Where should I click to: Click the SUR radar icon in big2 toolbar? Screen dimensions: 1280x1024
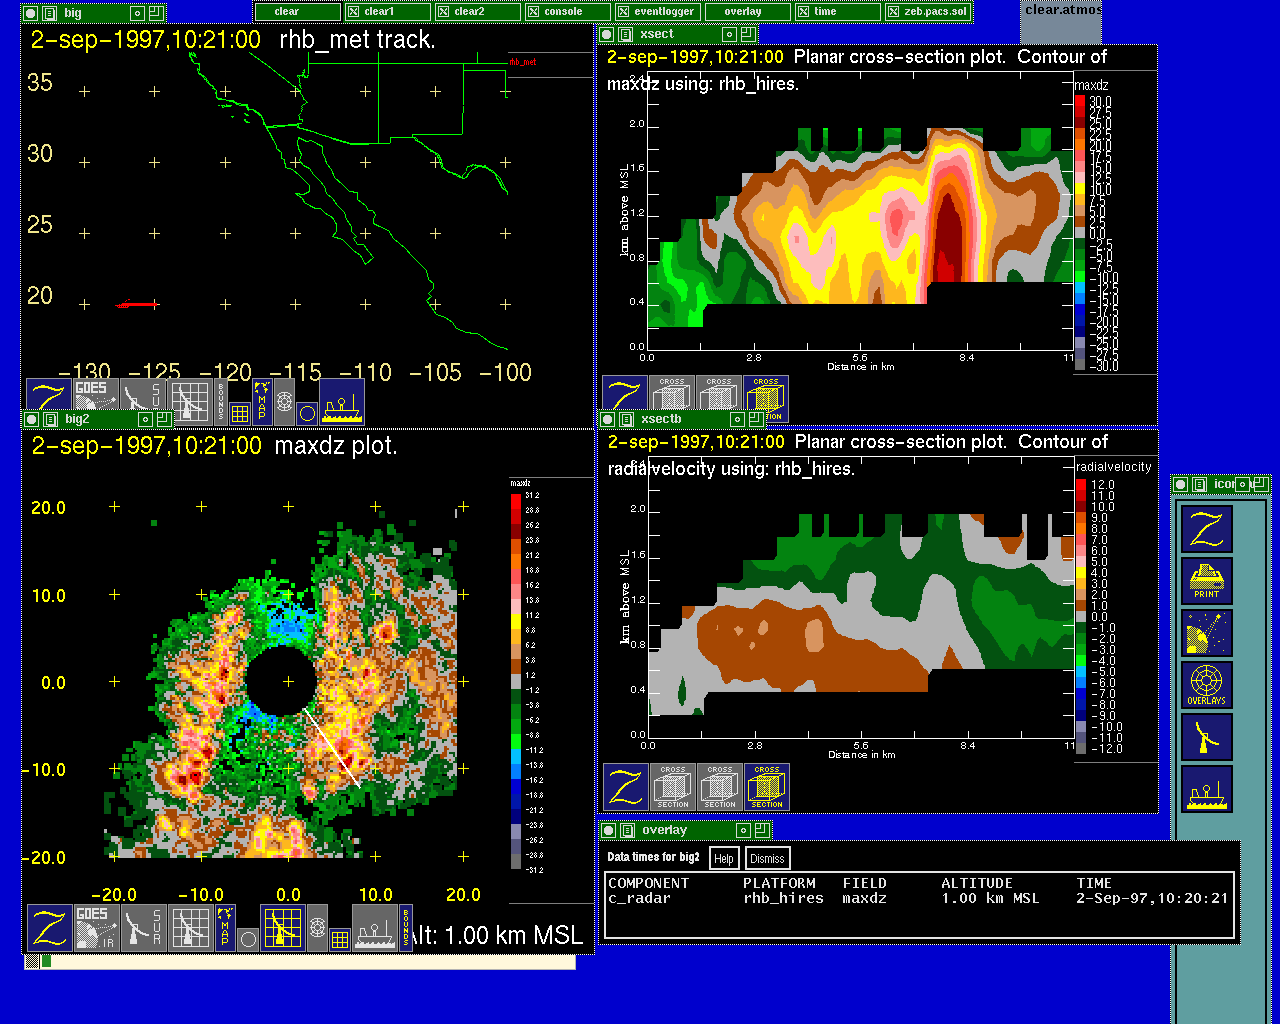coord(143,928)
